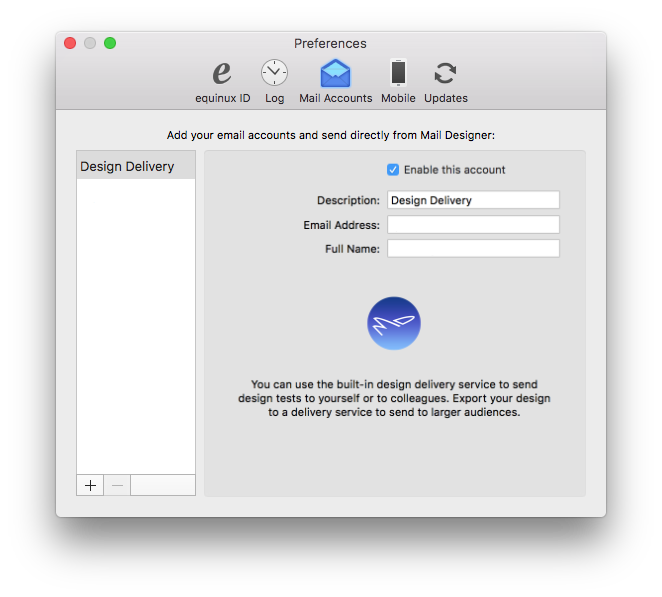Image resolution: width=662 pixels, height=597 pixels.
Task: Add a new mail account with plus
Action: click(90, 486)
